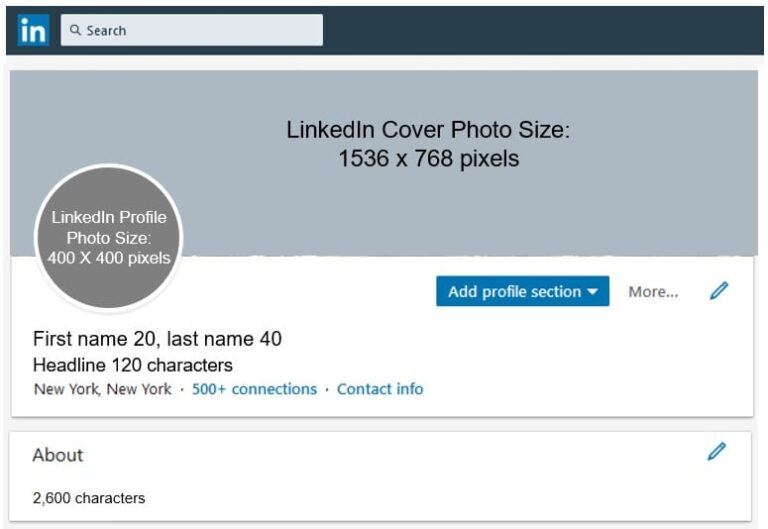Click the Add profile section button
768x529 pixels.
pyautogui.click(x=514, y=292)
